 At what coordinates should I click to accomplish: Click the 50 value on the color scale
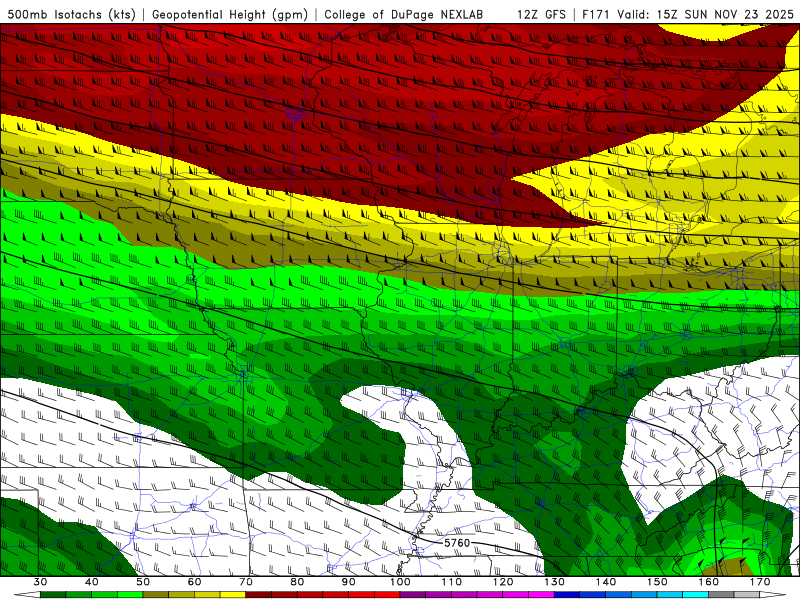coord(143,582)
